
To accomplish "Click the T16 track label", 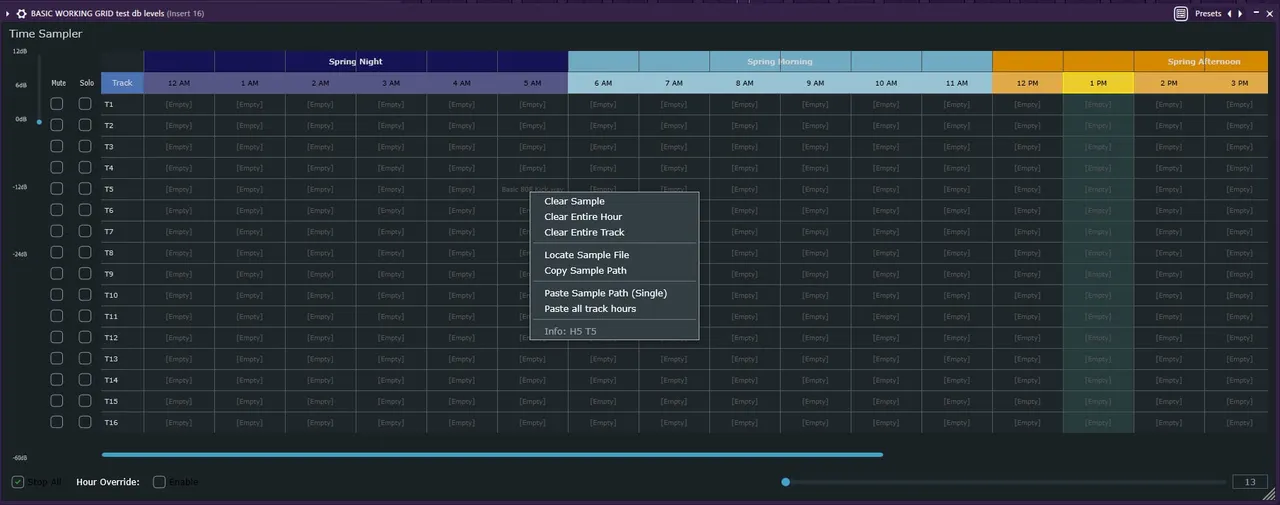I will point(111,422).
